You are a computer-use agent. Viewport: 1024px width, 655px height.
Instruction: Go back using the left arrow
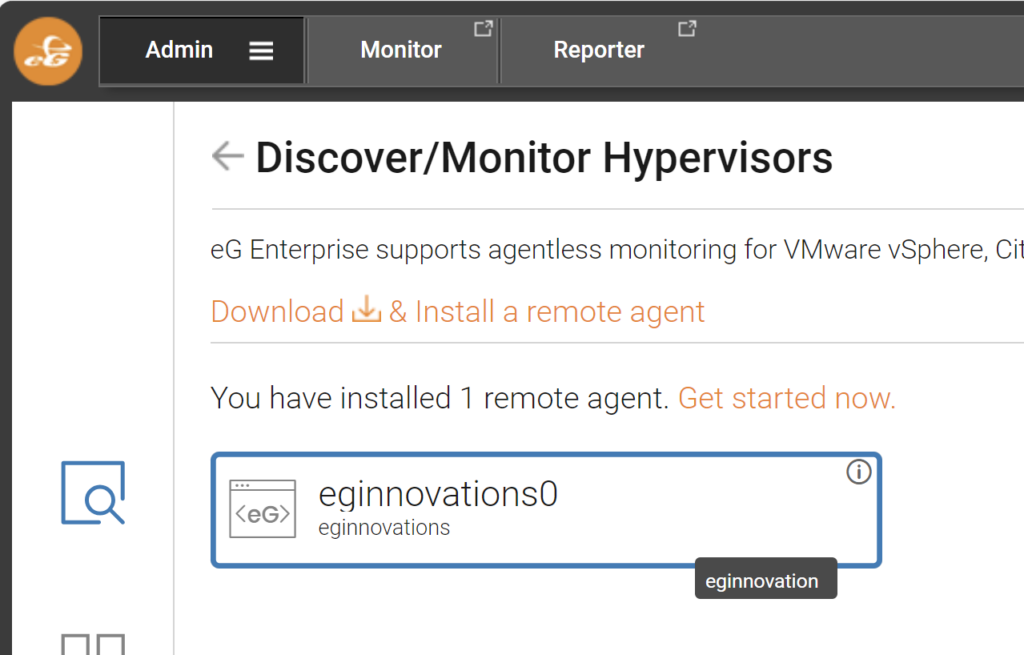pyautogui.click(x=228, y=156)
